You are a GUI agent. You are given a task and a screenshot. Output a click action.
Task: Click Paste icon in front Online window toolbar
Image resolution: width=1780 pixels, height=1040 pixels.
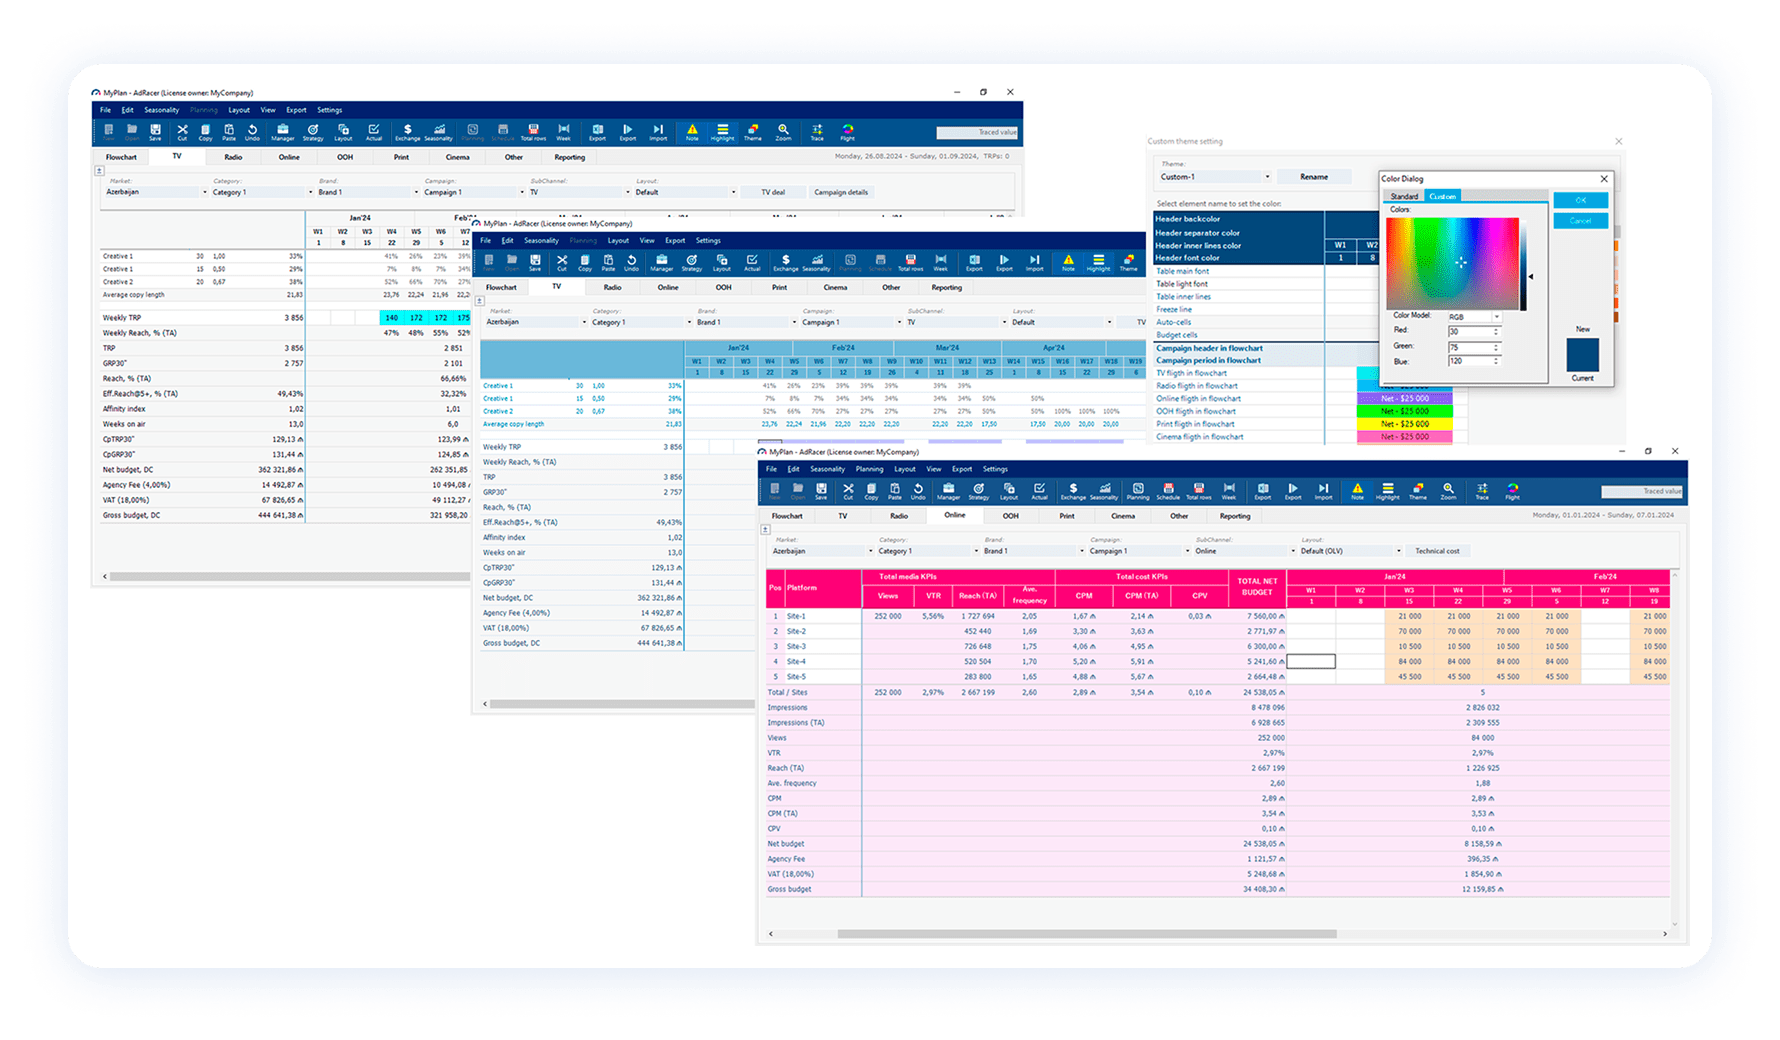(895, 490)
